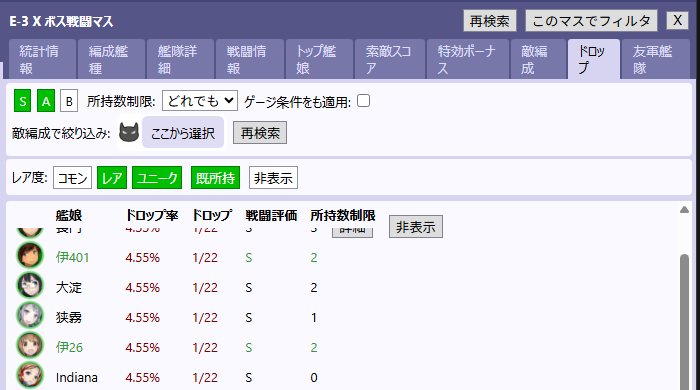The width and height of the screenshot is (700, 390).
Task: Toggle the 非表示 rarity filter
Action: pos(273,178)
